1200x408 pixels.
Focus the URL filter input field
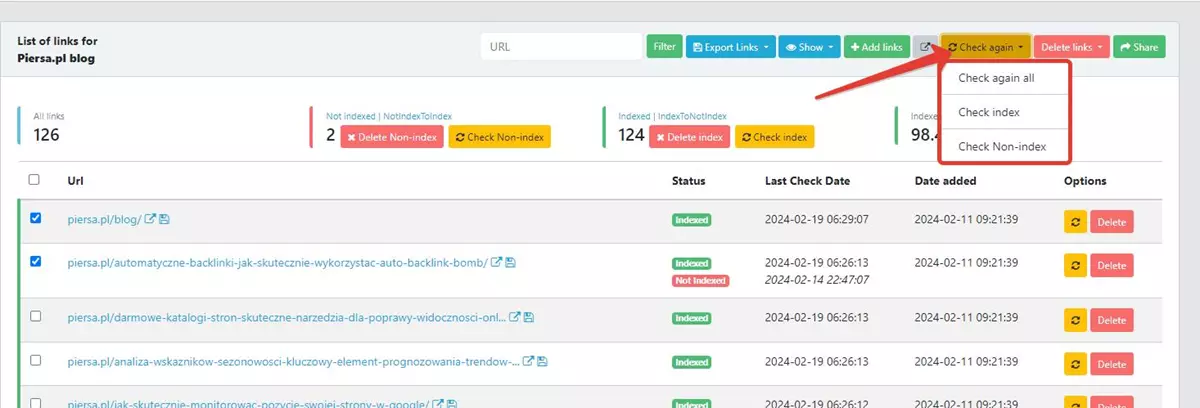pos(561,47)
